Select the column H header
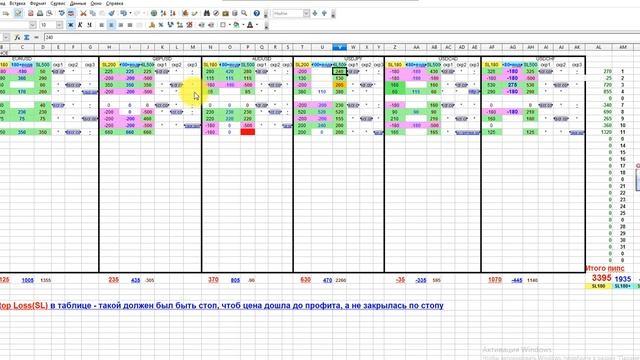Viewport: 640px width, 360px height. click(109, 47)
